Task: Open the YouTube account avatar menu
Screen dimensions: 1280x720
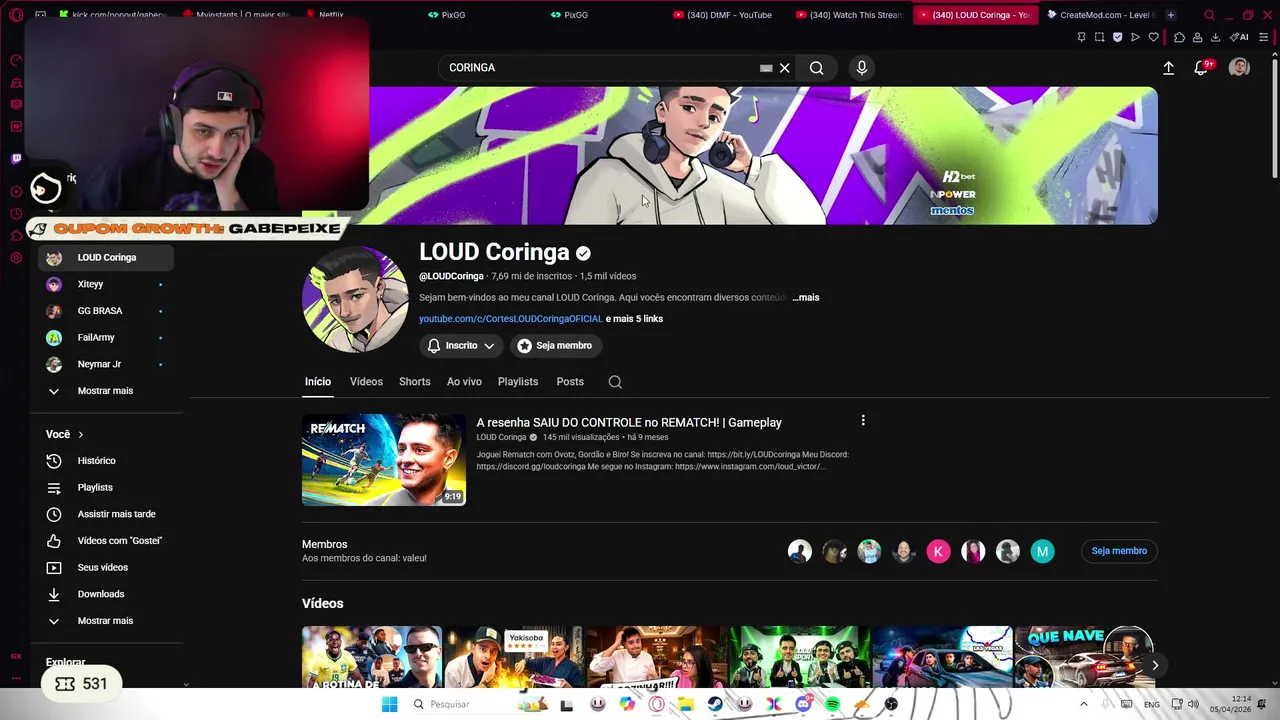Action: pyautogui.click(x=1239, y=68)
